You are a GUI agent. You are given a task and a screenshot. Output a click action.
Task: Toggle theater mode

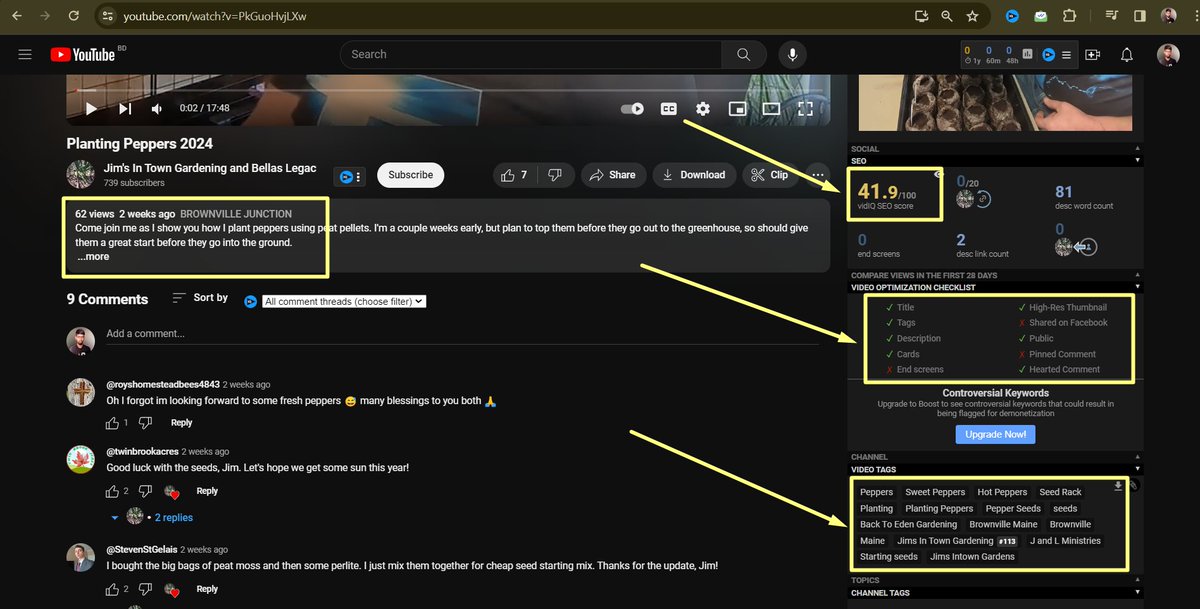pyautogui.click(x=771, y=108)
